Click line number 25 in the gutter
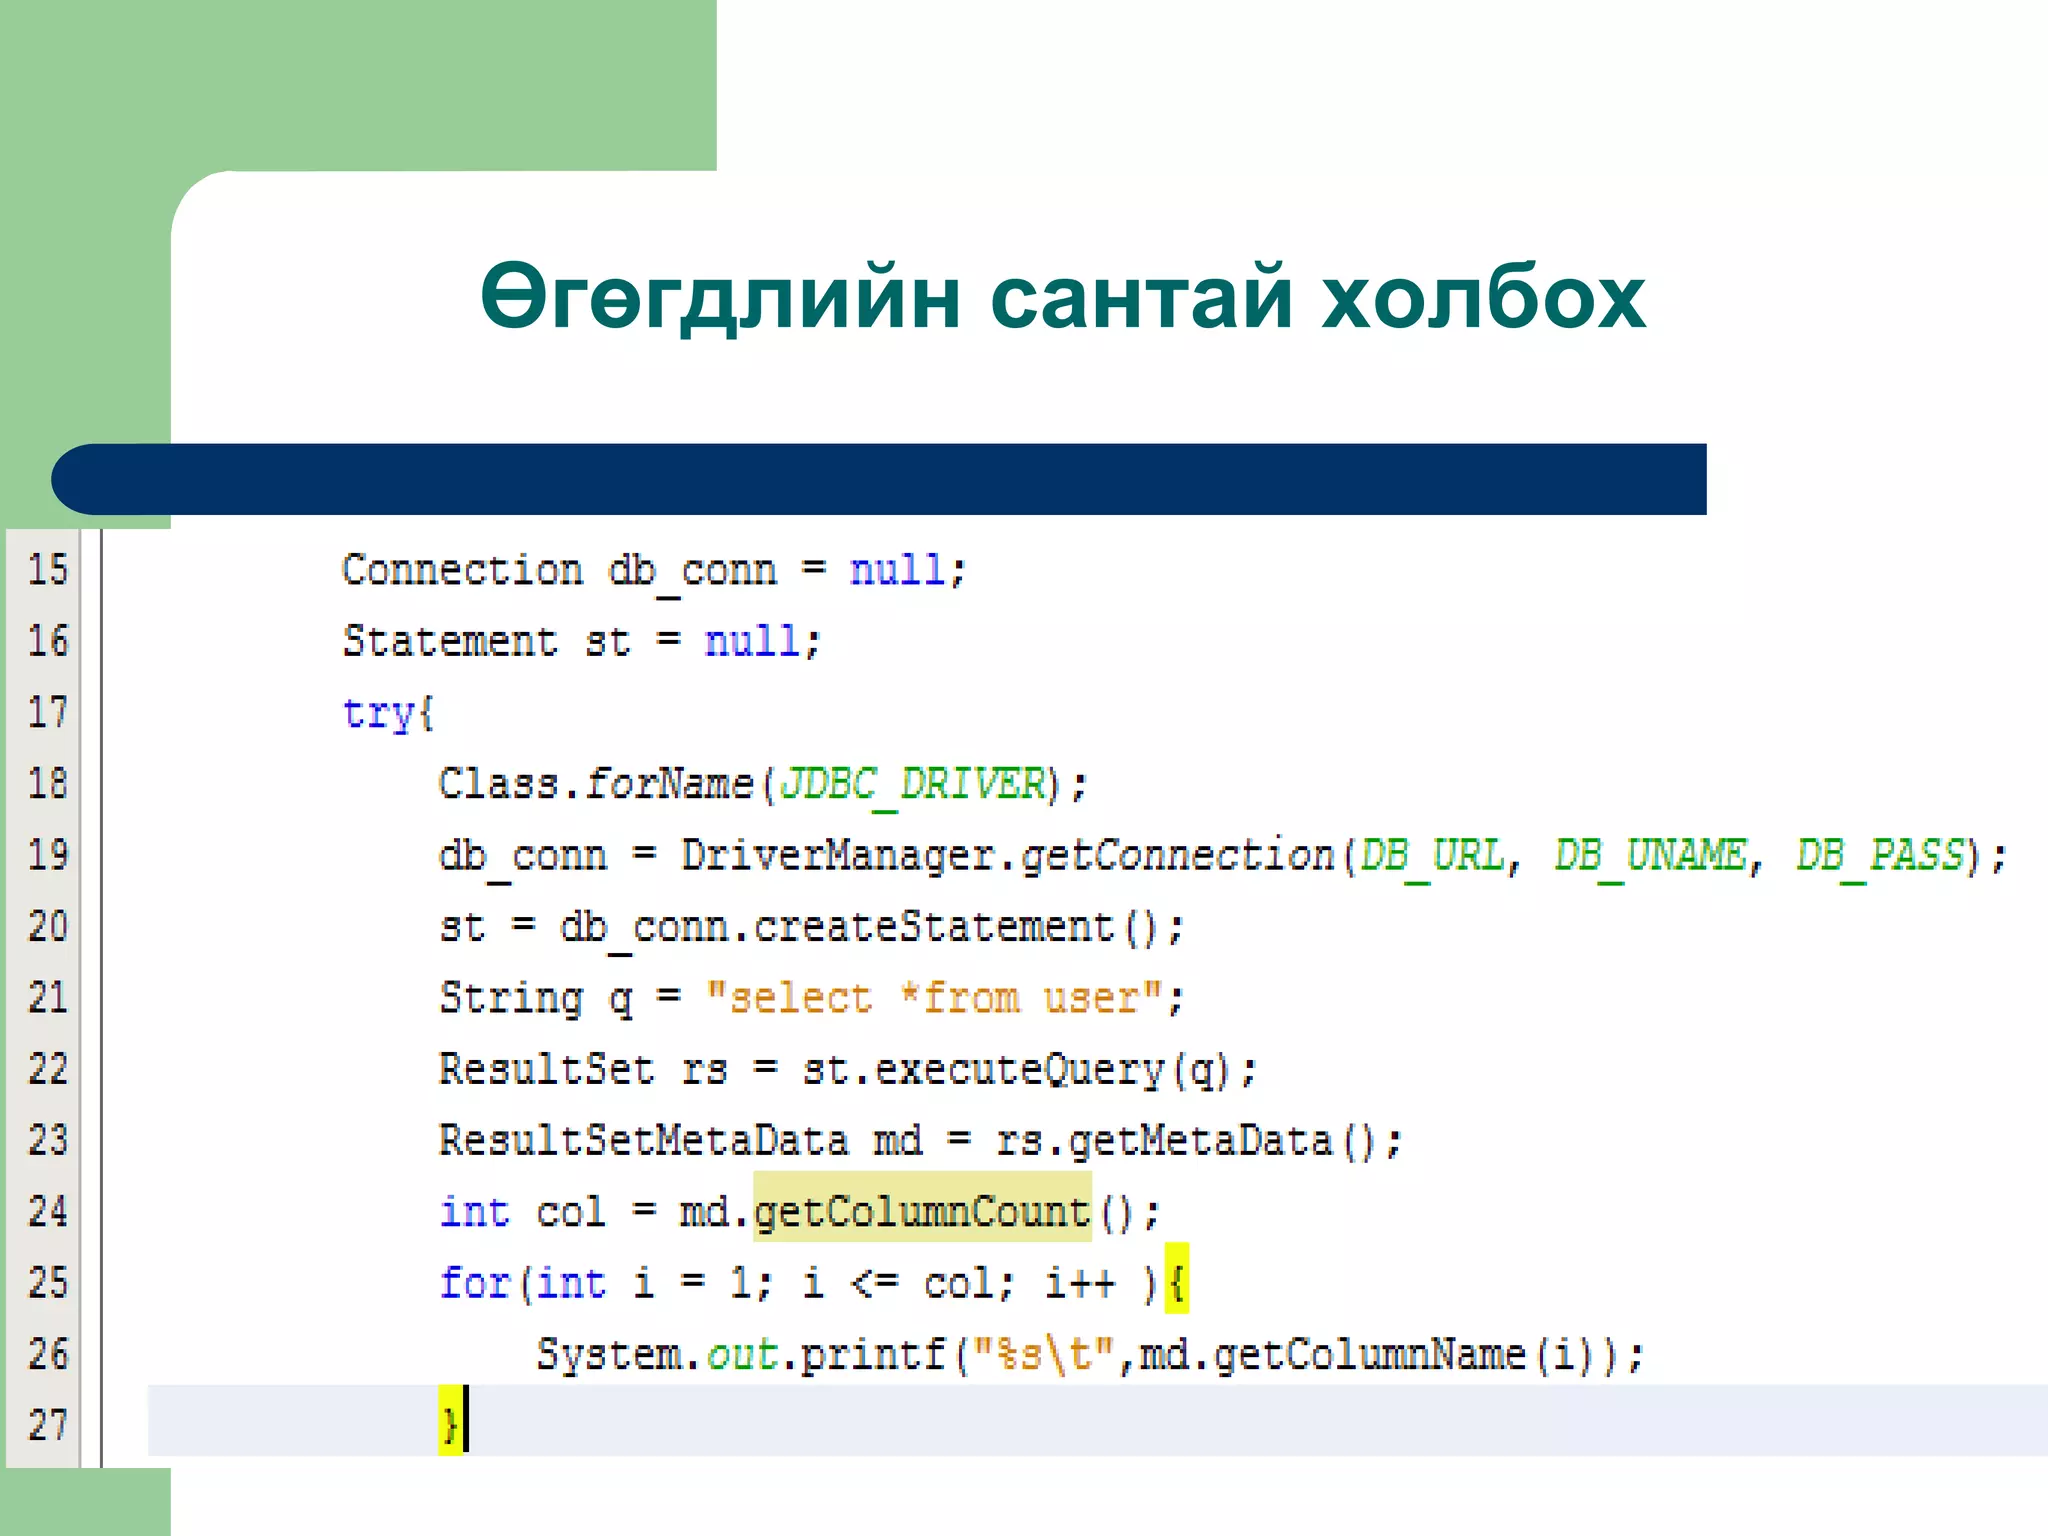 tap(48, 1283)
